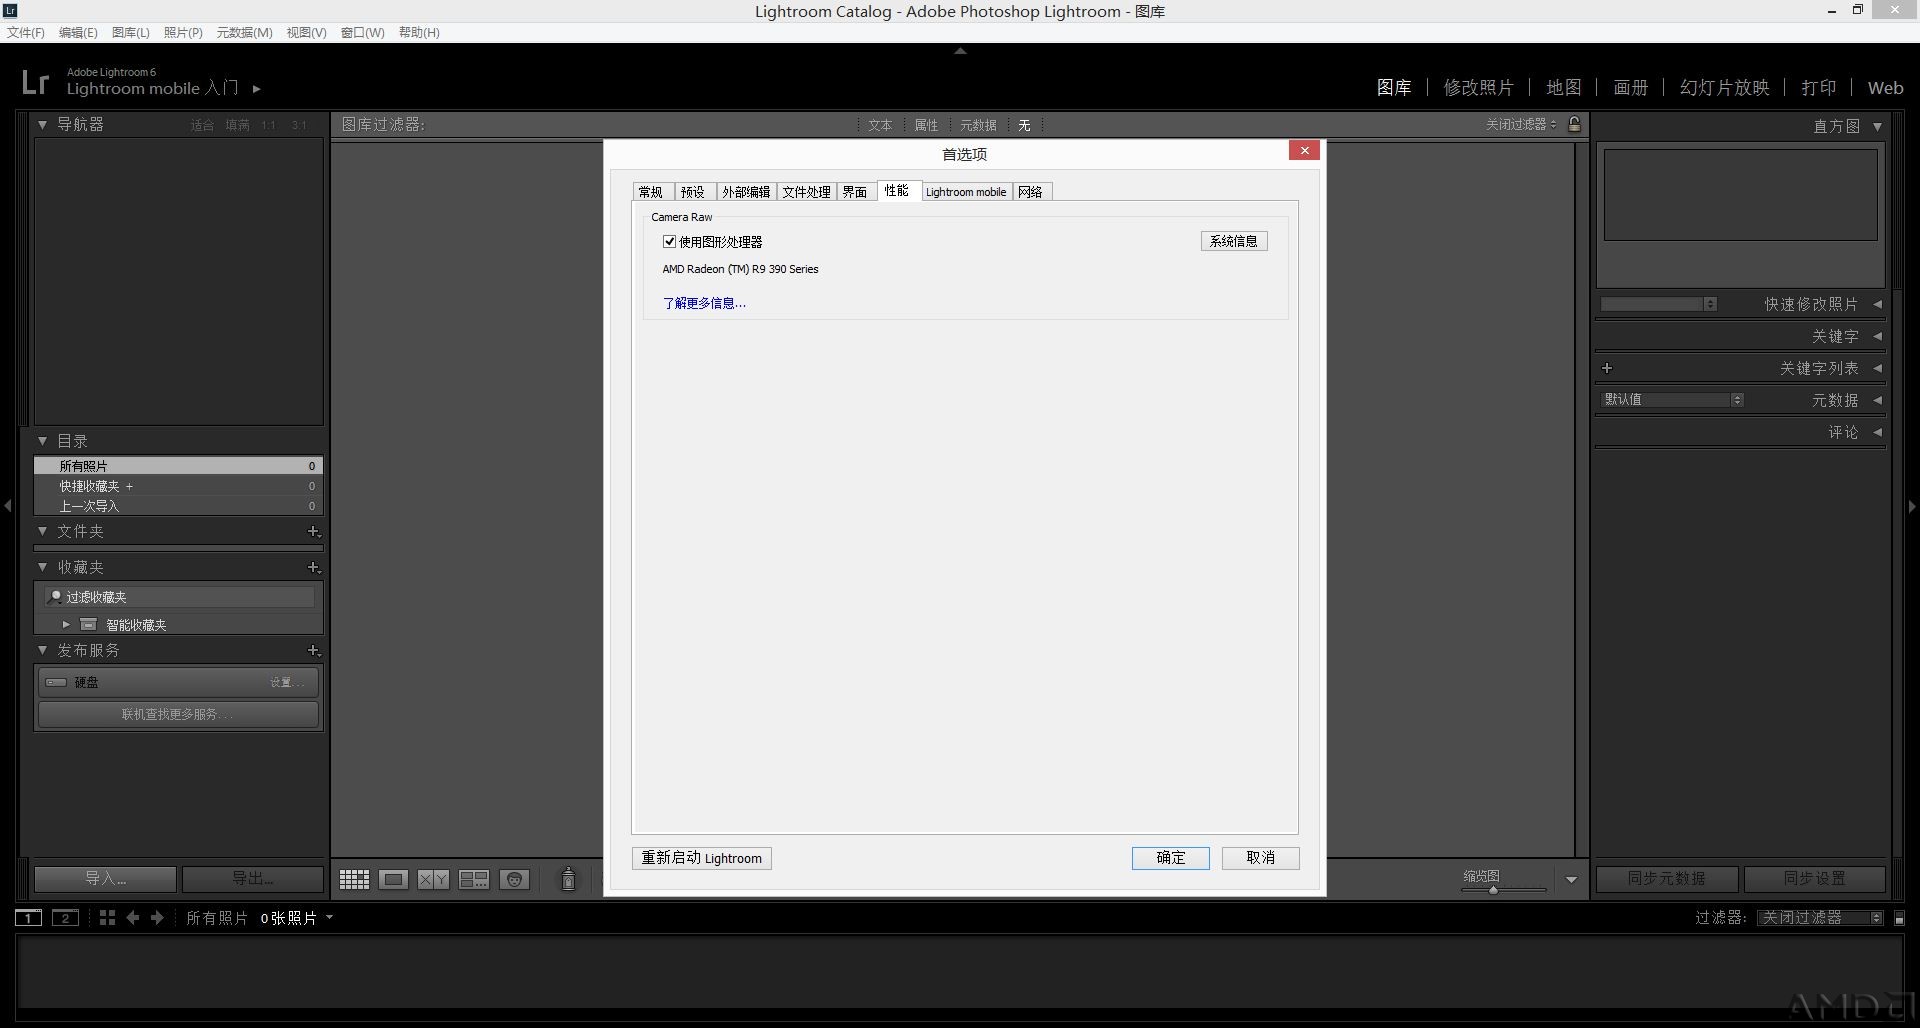
Task: Go back with left arrow in filmstrip
Action: (132, 917)
